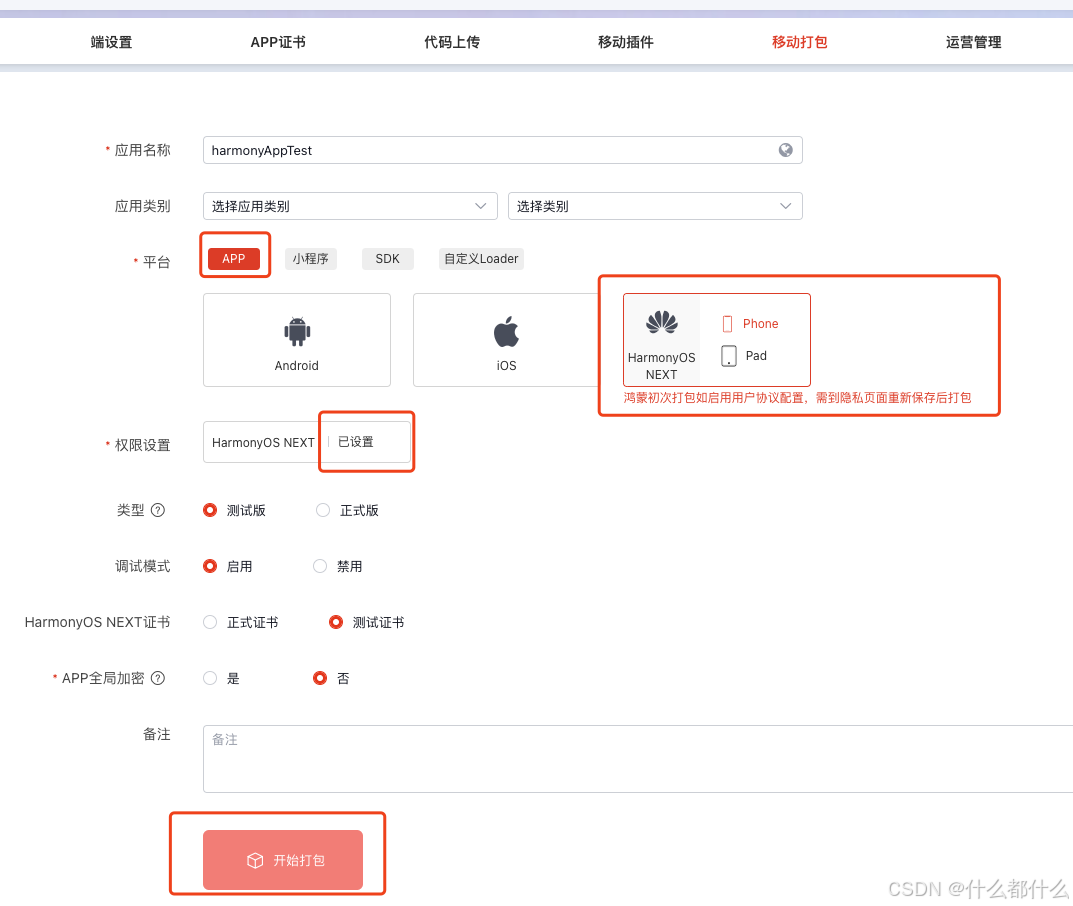Select the SDK platform button
1073x906 pixels.
click(x=387, y=259)
